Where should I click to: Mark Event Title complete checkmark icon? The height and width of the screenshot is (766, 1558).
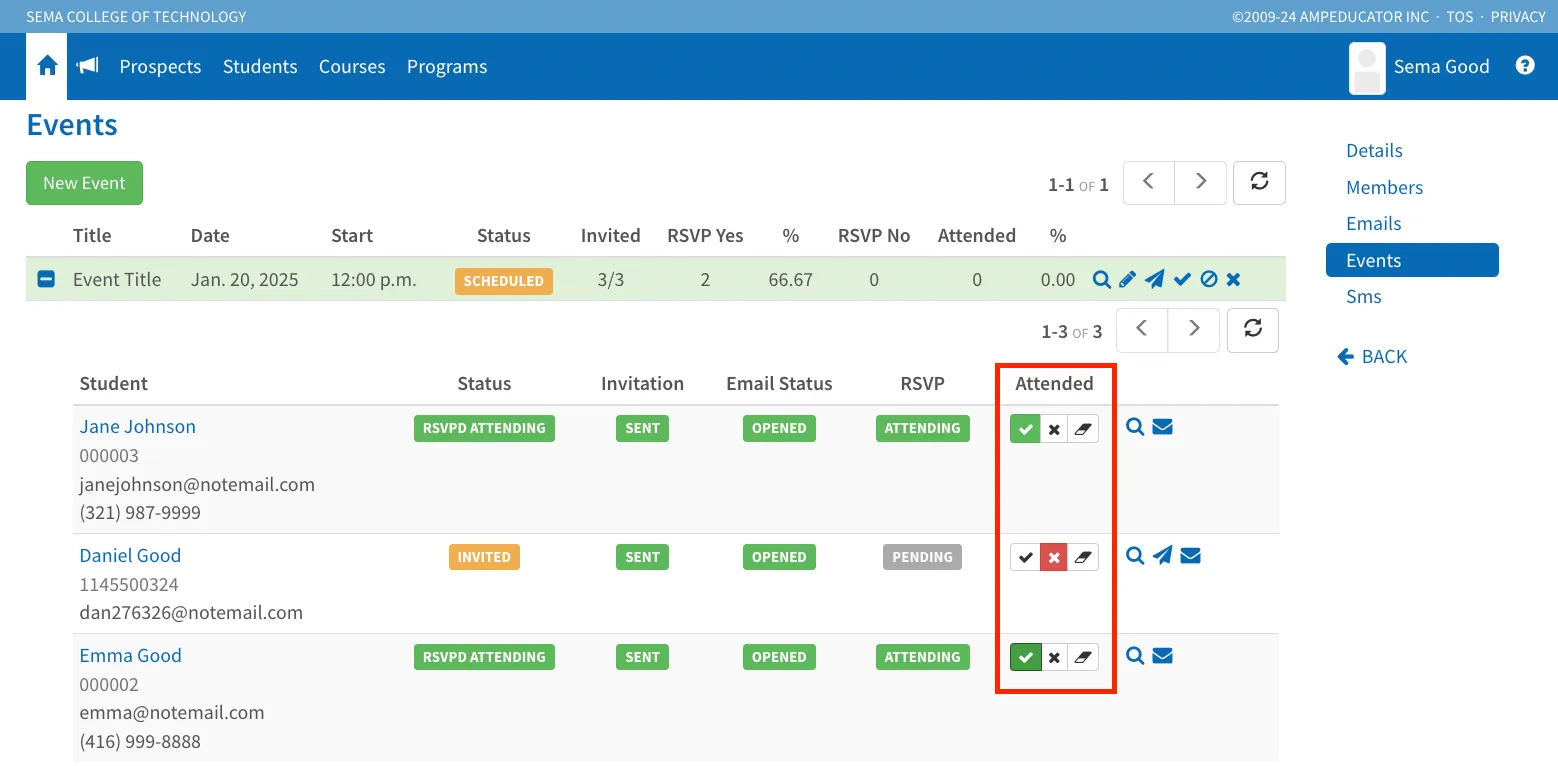(1182, 280)
